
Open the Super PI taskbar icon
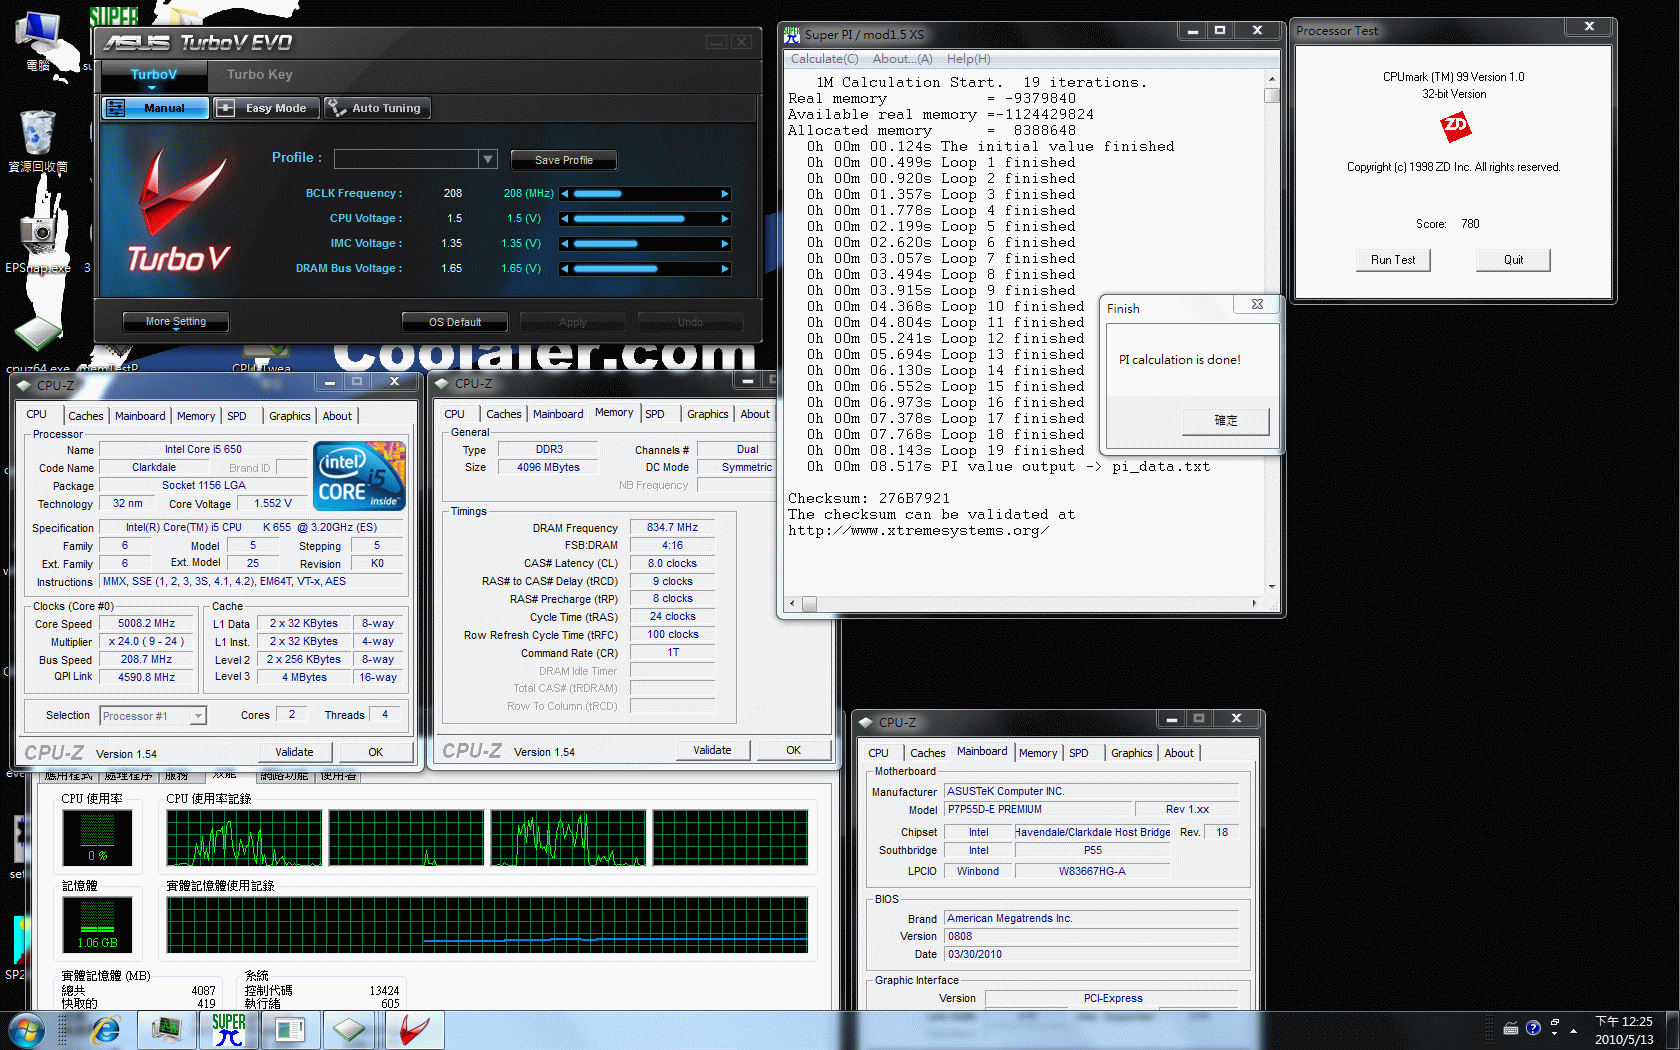click(229, 1030)
